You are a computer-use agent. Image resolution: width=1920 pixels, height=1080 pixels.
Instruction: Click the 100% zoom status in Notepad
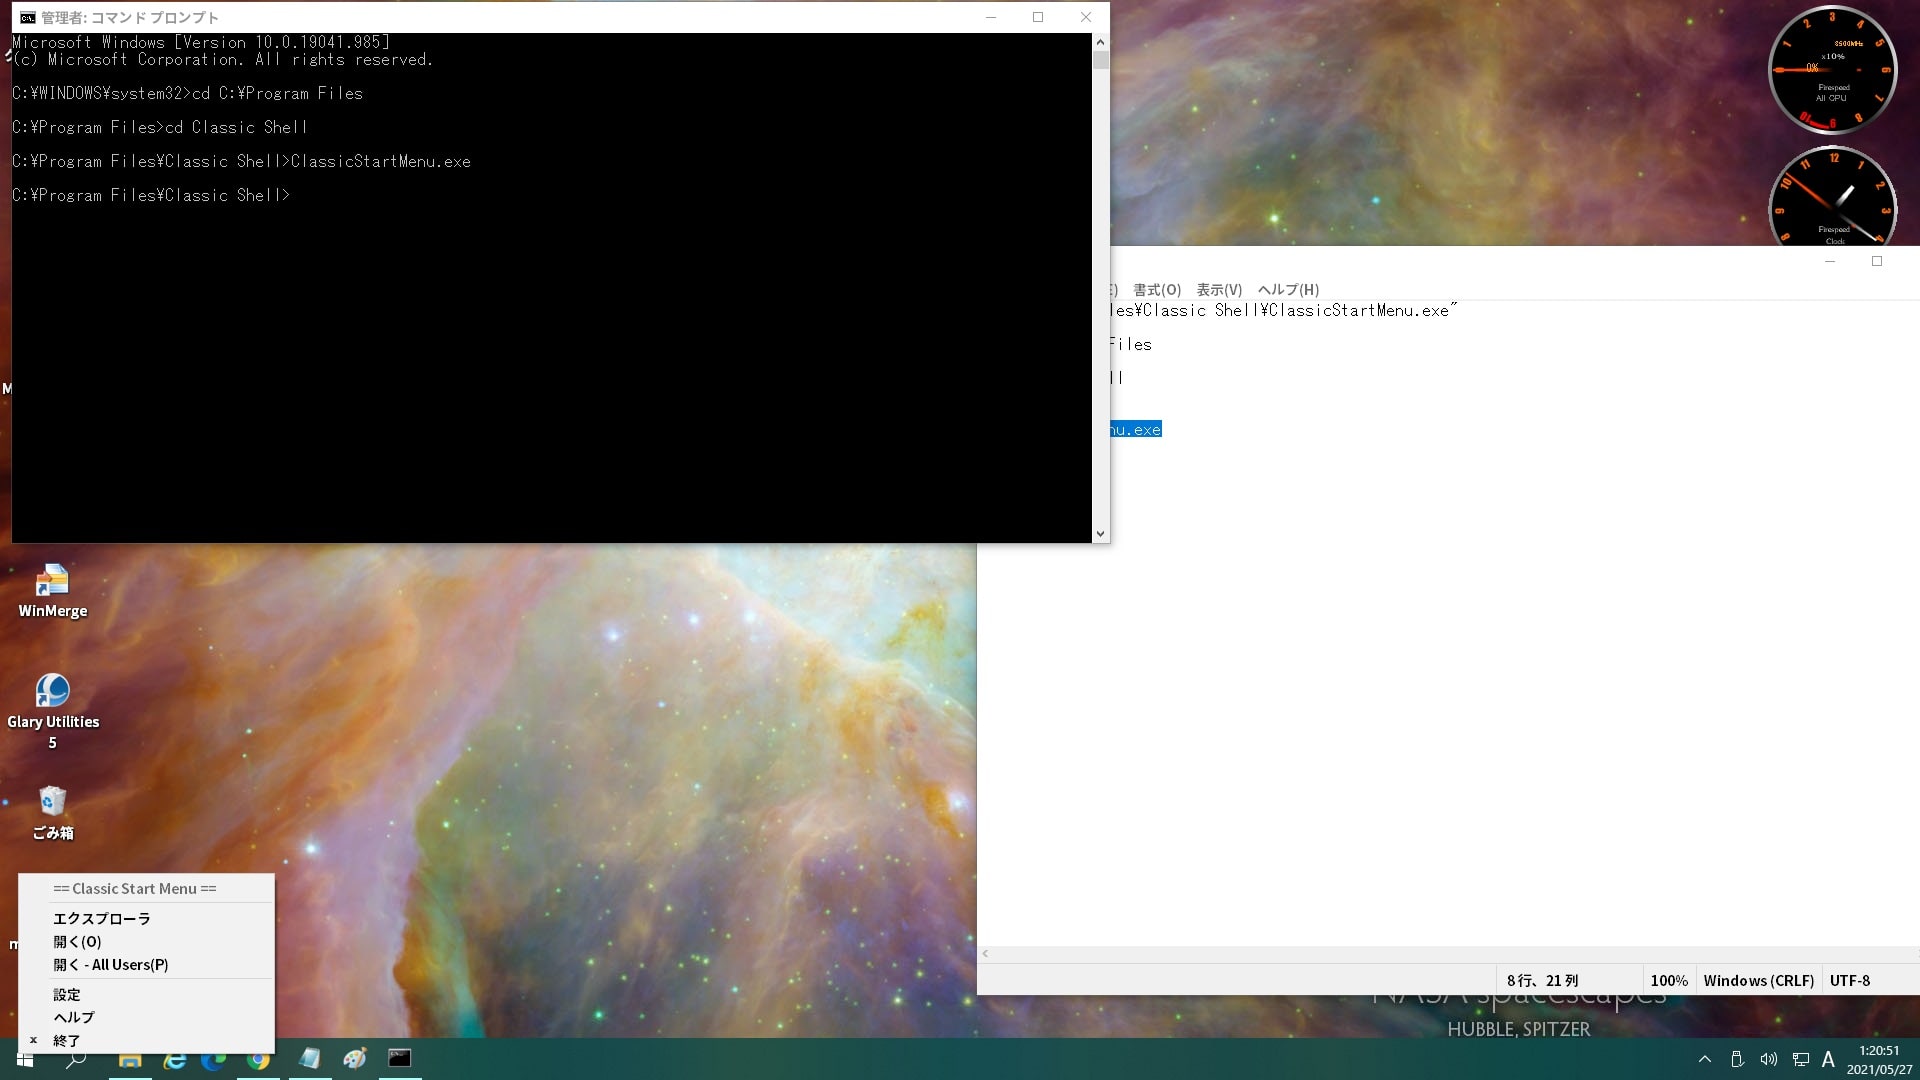pos(1668,980)
